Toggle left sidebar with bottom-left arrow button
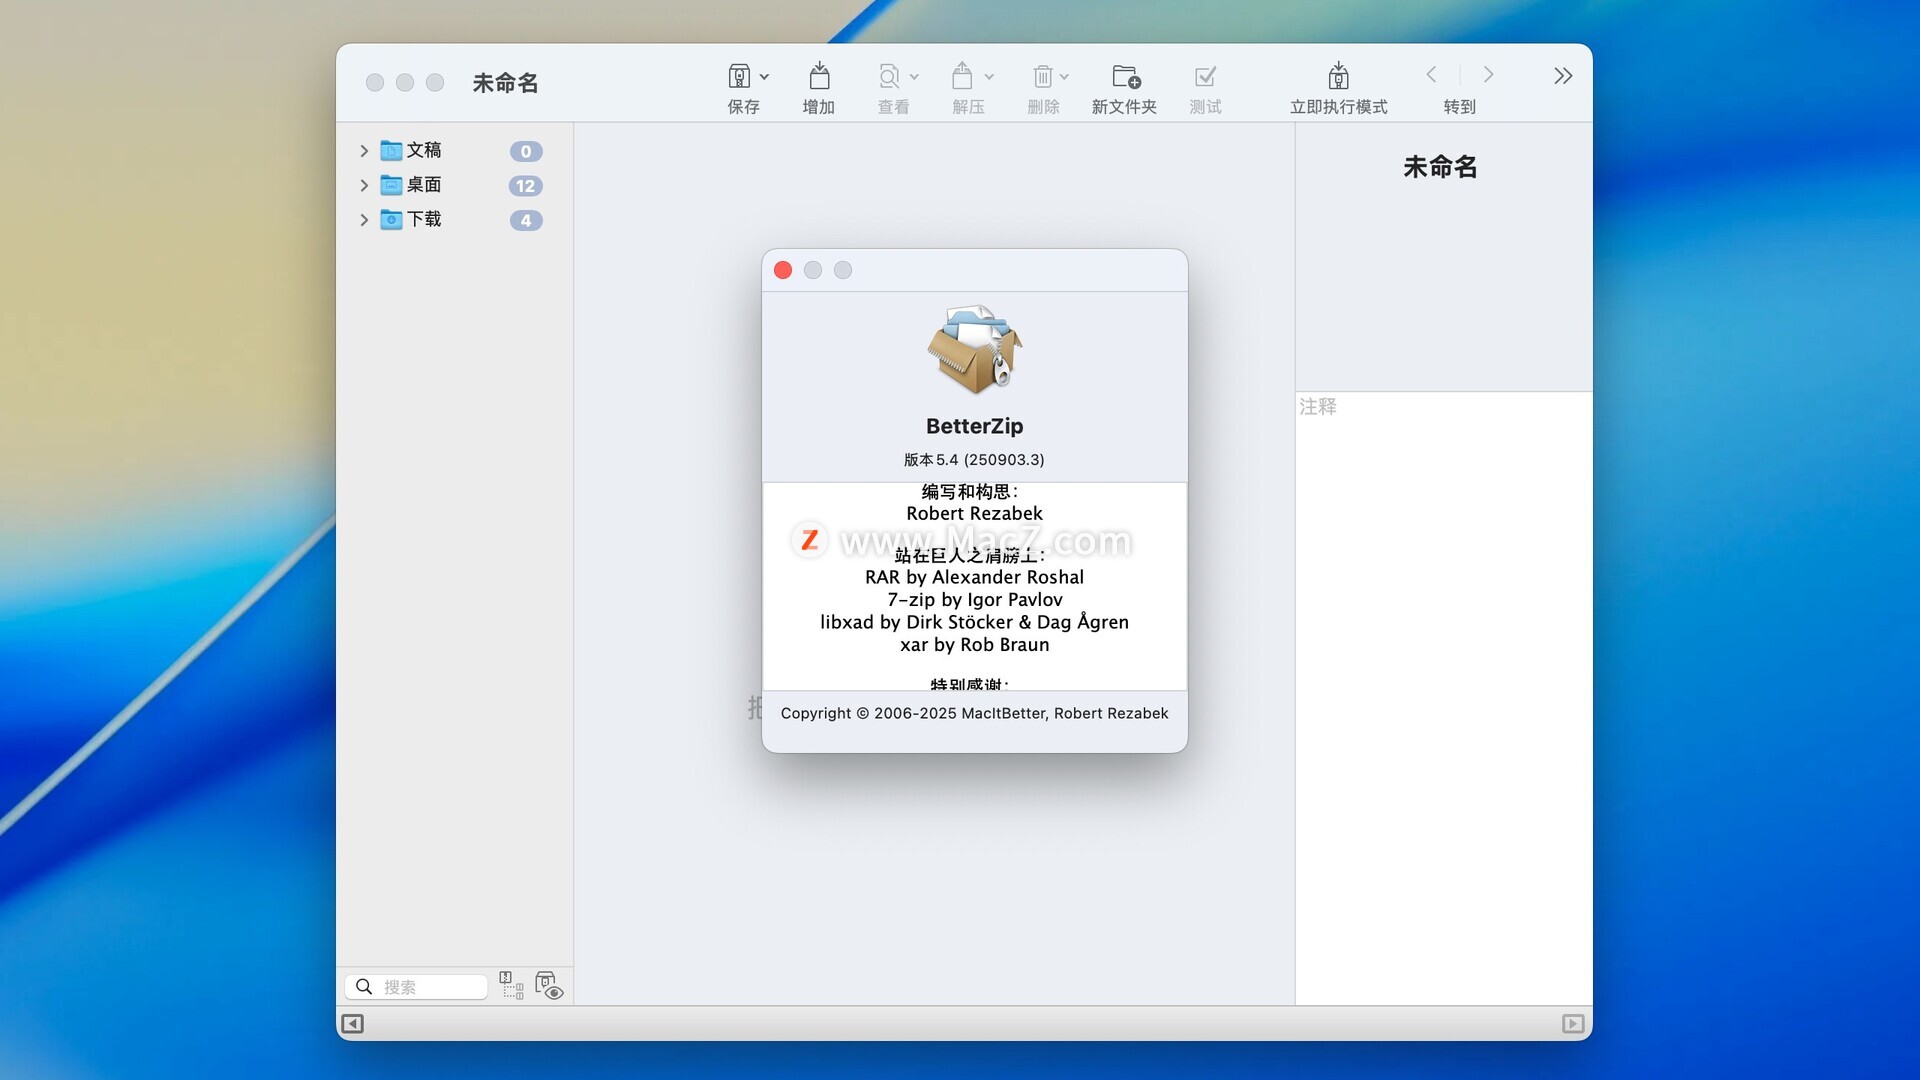Viewport: 1920px width, 1080px height. click(353, 1024)
